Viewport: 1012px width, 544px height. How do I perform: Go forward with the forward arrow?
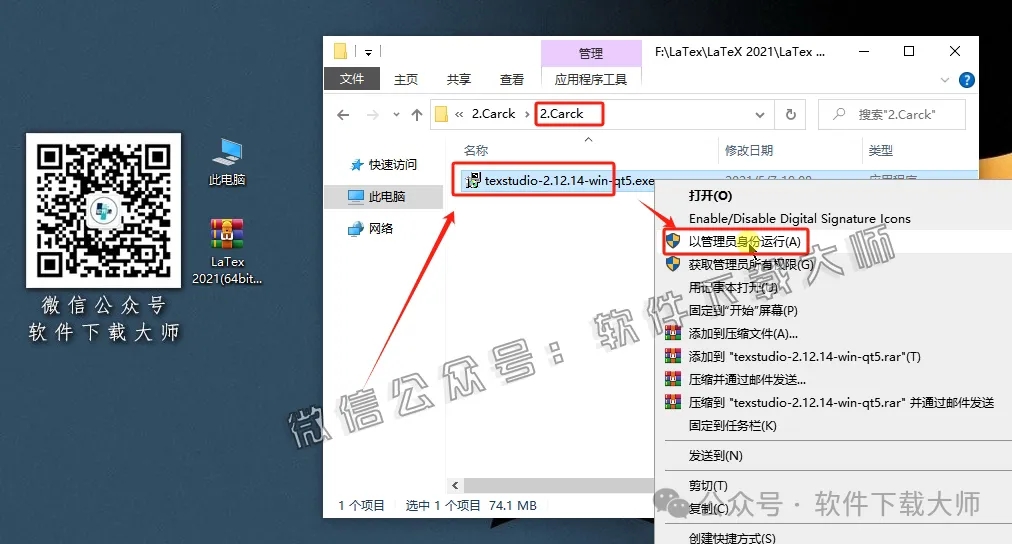[x=372, y=115]
